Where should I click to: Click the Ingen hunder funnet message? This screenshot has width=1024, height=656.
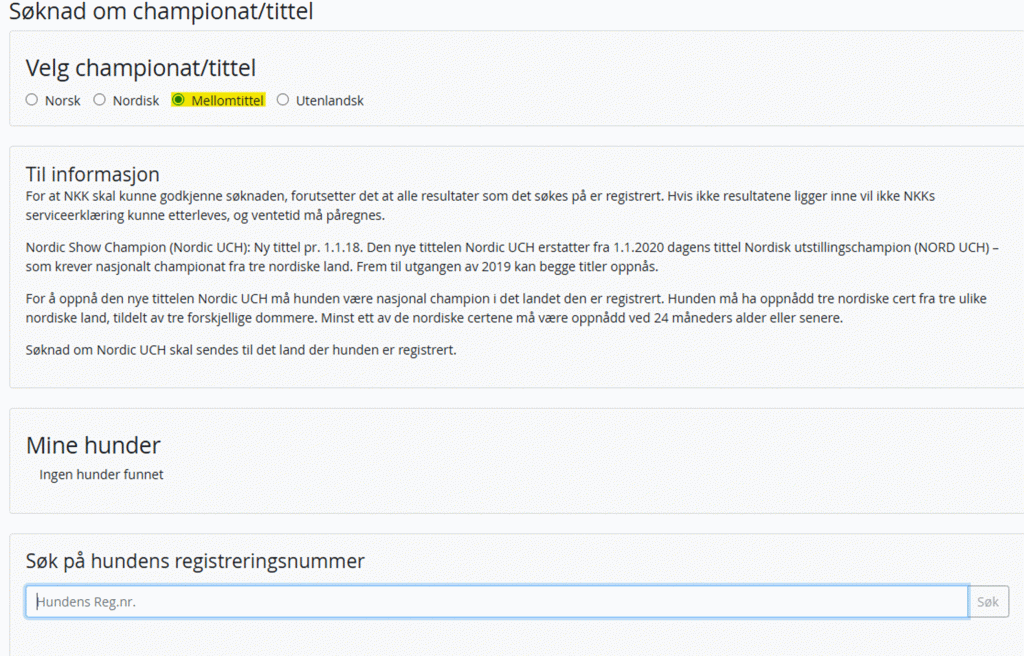(101, 475)
